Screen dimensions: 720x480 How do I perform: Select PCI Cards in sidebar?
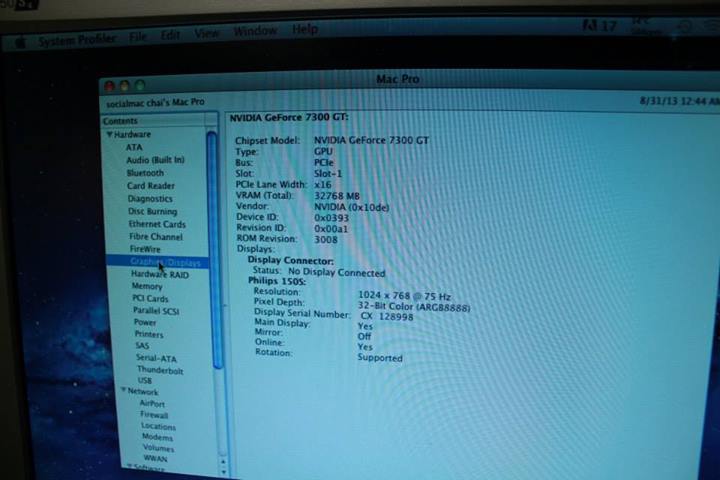tap(150, 298)
